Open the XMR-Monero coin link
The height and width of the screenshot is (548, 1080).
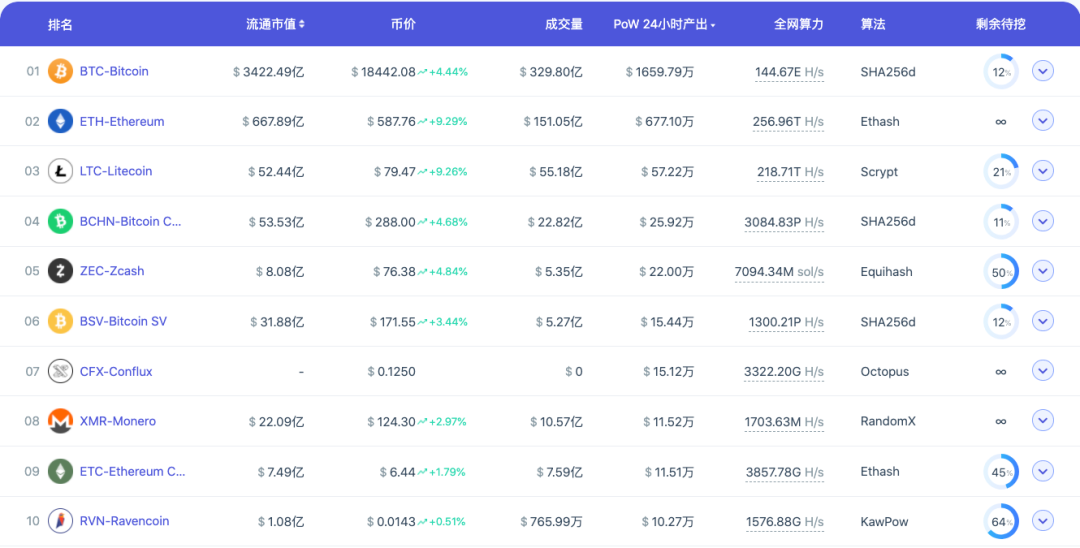point(118,421)
